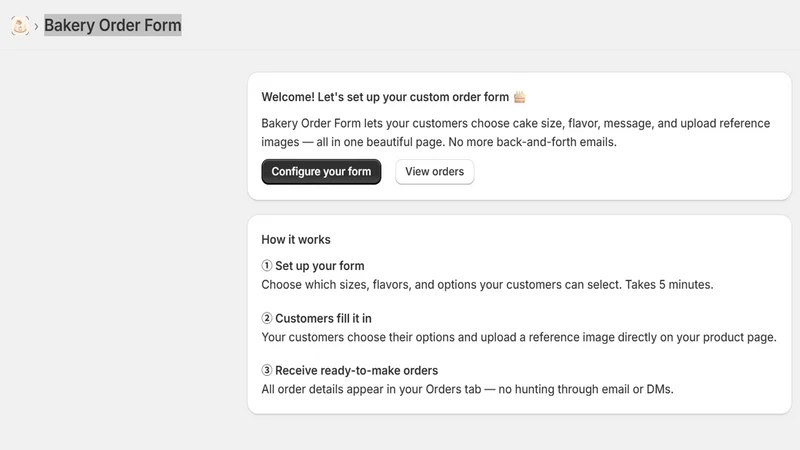The image size is (800, 450).
Task: Select the Customers fill it in step title
Action: point(323,318)
